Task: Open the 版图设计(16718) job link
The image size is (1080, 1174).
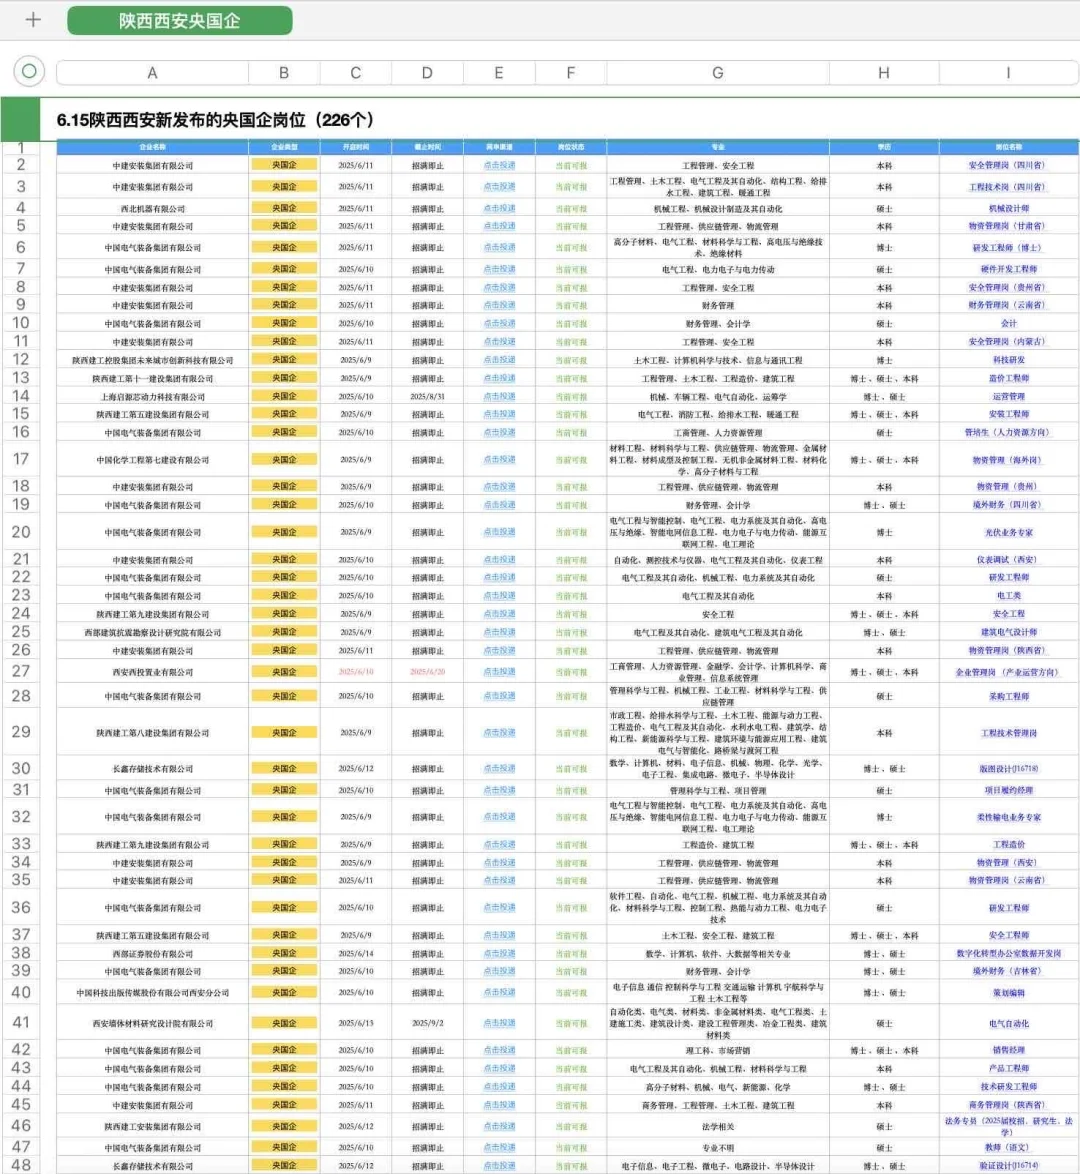Action: (x=1007, y=769)
